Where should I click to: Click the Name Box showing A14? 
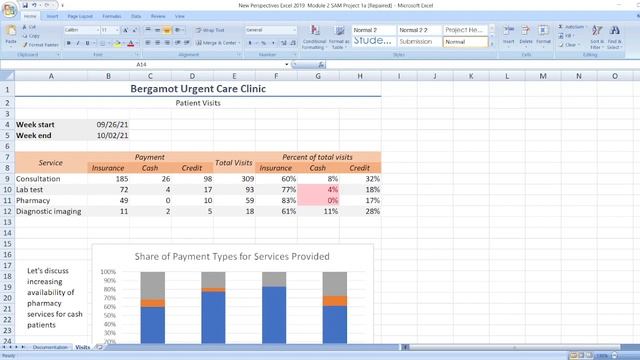point(142,64)
